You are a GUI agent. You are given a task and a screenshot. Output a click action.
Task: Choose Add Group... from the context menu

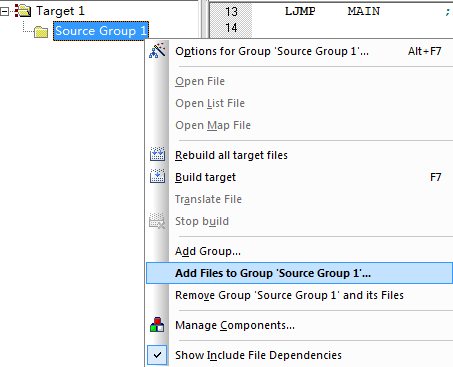point(208,251)
